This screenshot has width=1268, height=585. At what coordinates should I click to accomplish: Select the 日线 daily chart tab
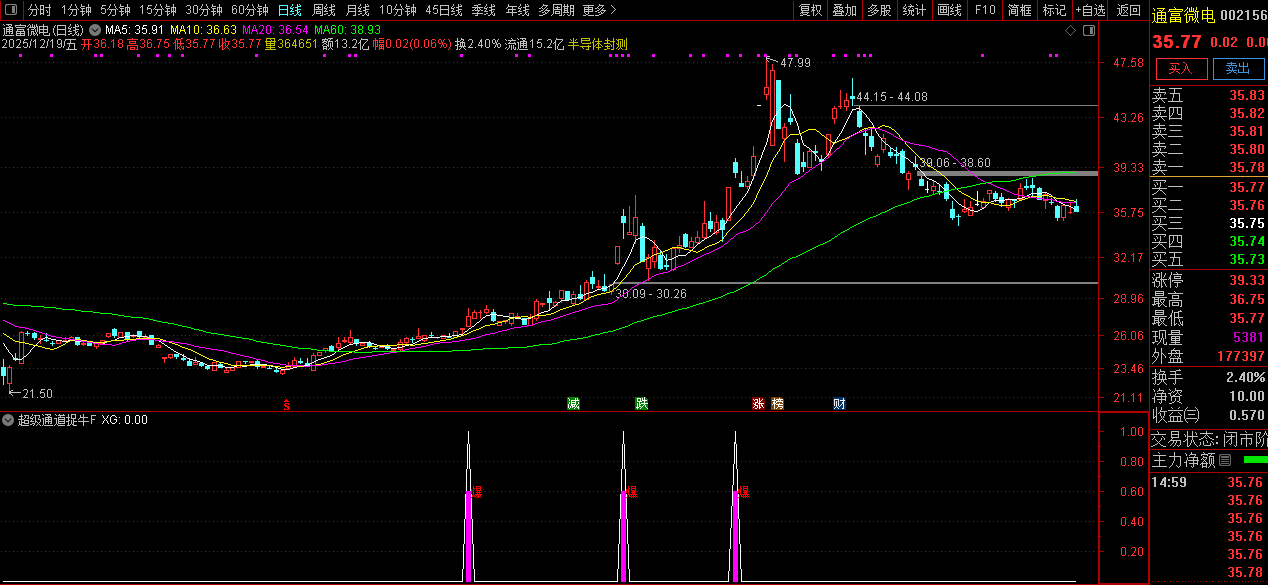(290, 10)
